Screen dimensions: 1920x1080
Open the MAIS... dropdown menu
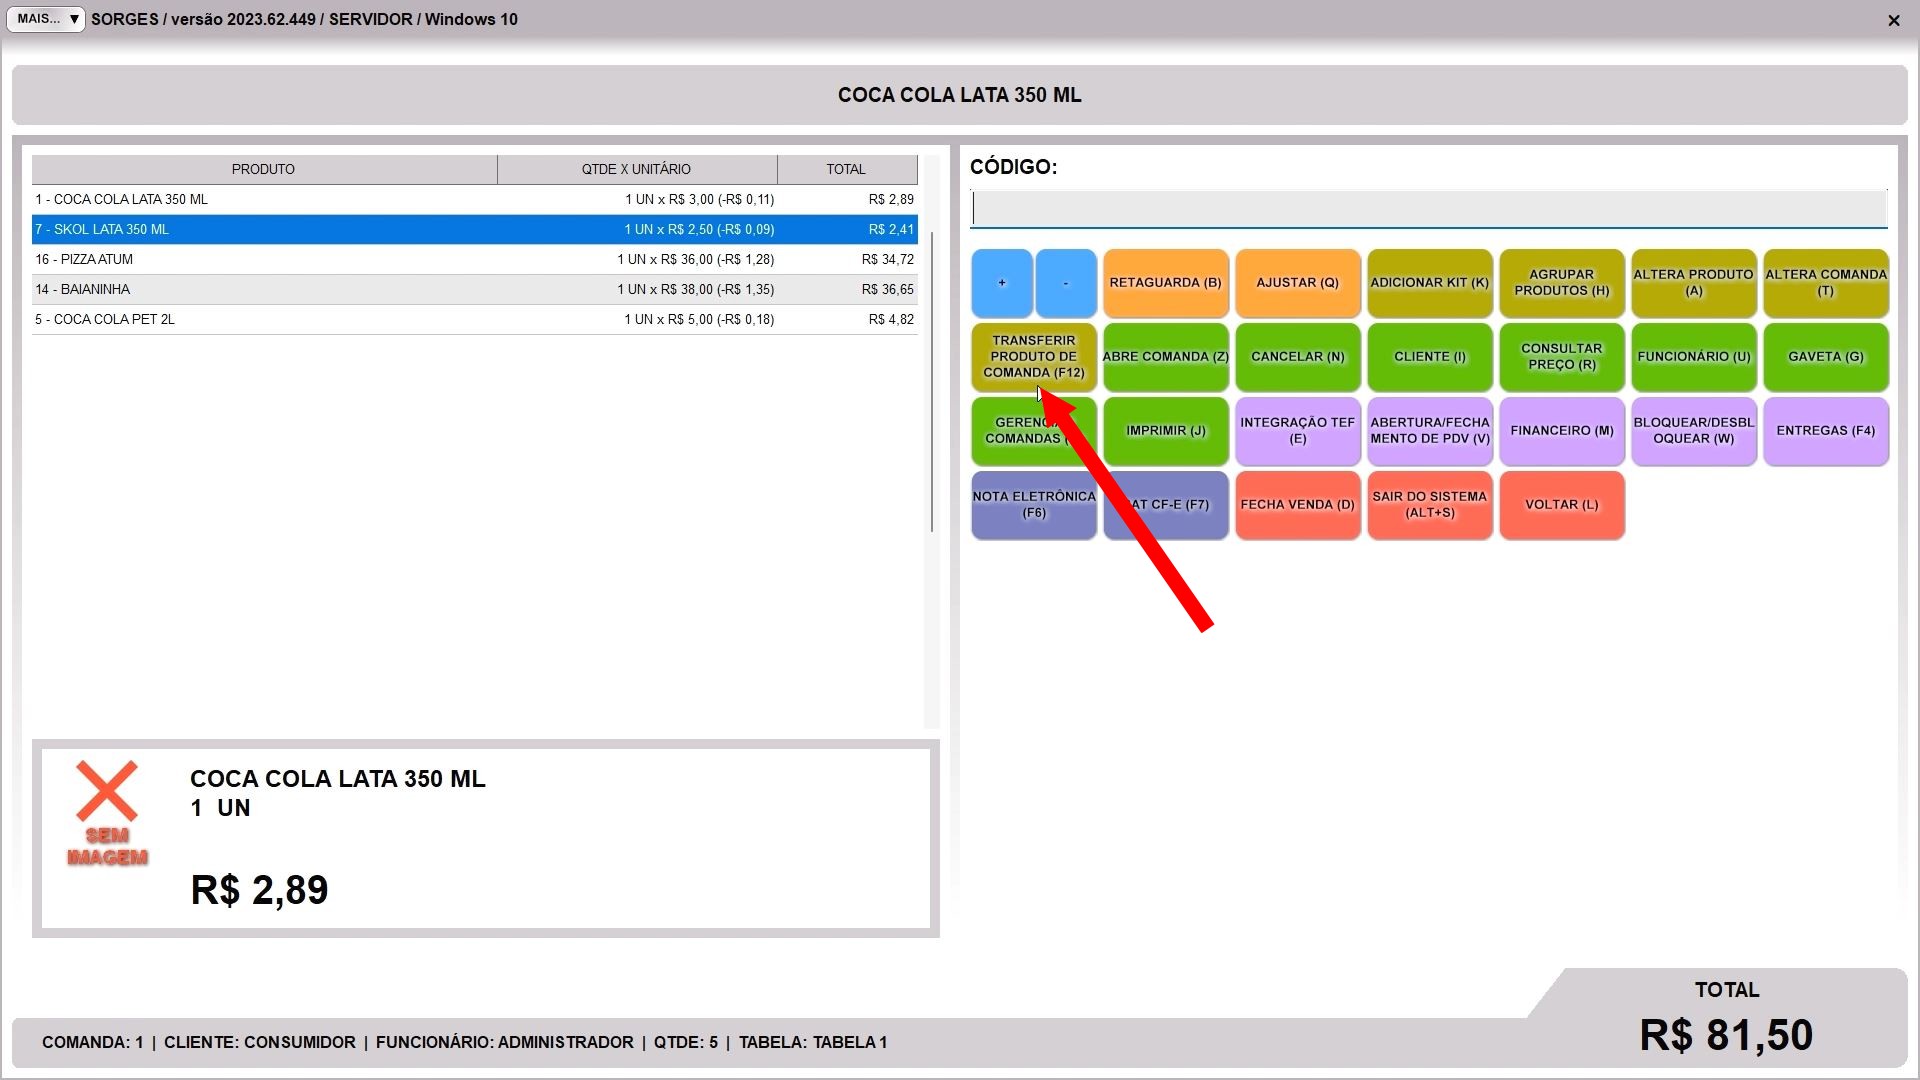[x=46, y=19]
